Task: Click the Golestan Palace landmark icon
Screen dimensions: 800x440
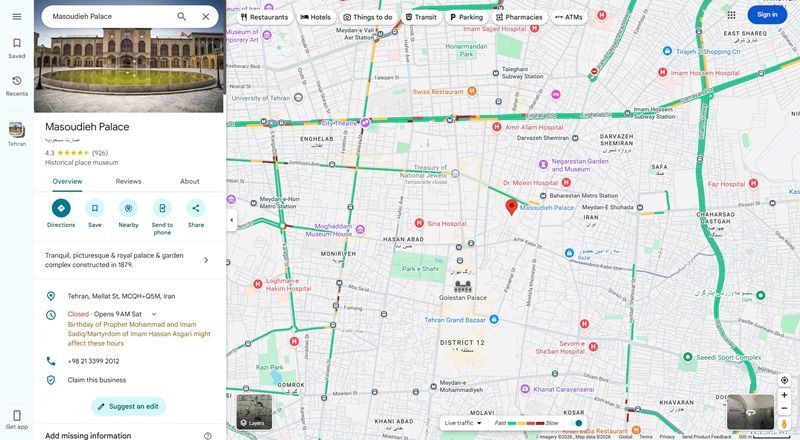Action: [463, 286]
